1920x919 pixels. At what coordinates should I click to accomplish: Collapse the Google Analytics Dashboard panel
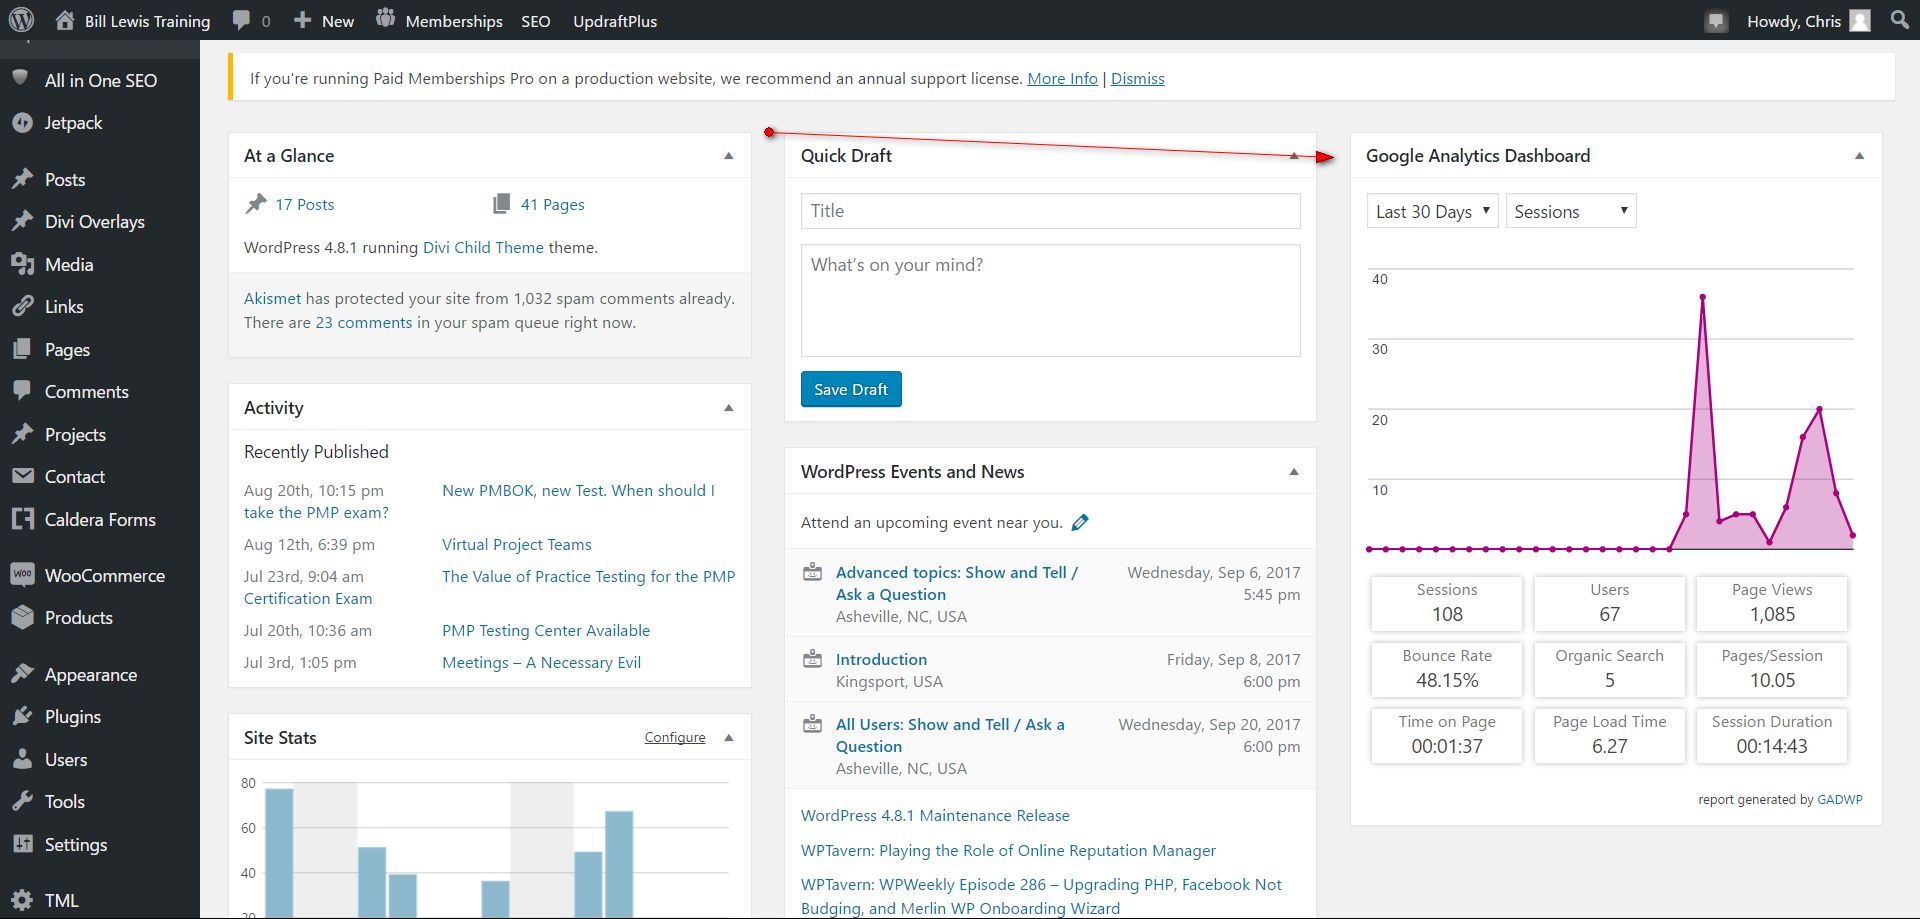1859,156
